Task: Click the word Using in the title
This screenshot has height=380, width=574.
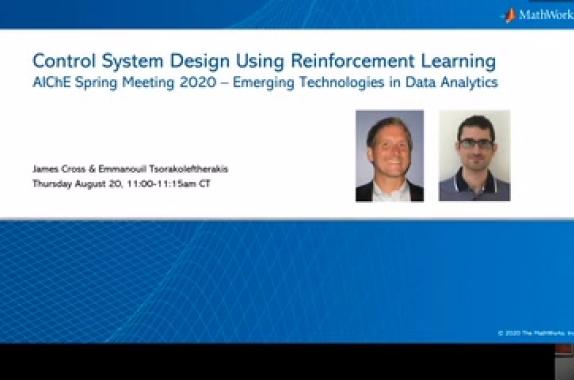Action: coord(260,61)
